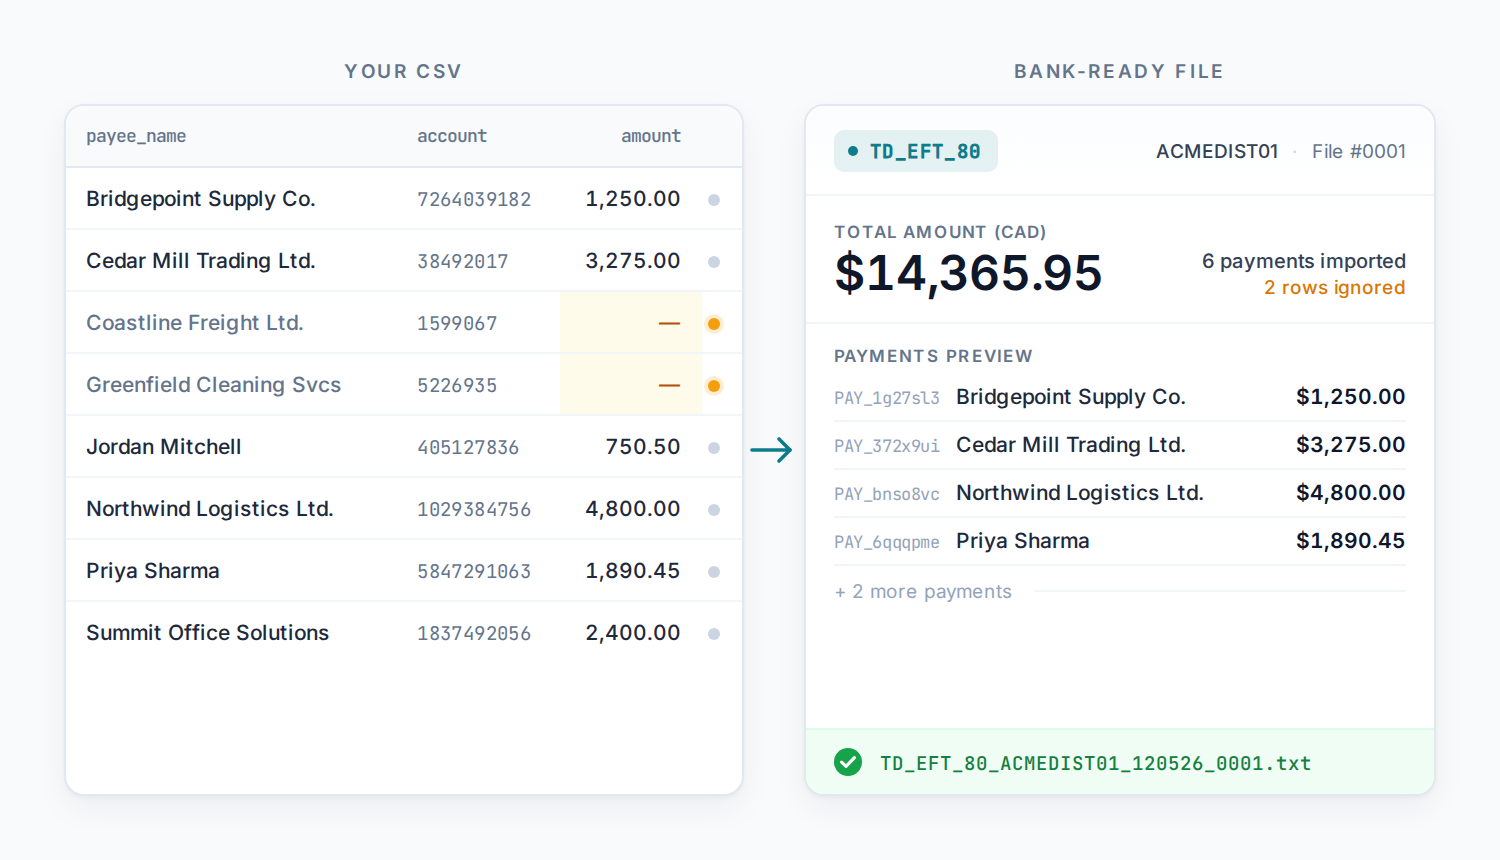The image size is (1500, 860).
Task: Click account number 5847291063
Action: tap(474, 572)
